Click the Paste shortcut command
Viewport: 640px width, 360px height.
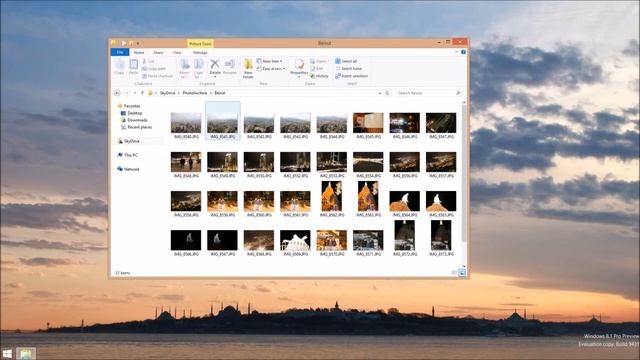coord(158,76)
